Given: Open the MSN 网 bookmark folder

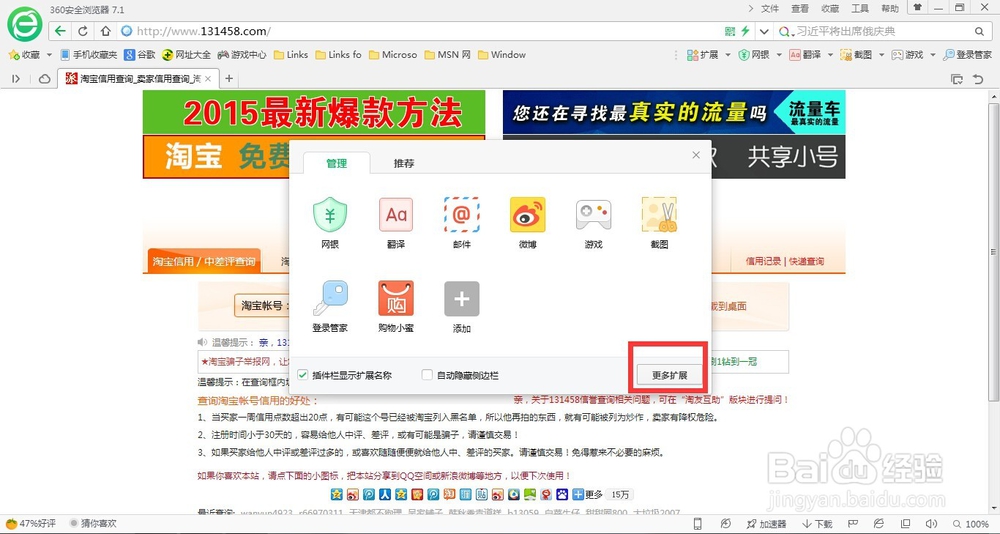Looking at the screenshot, I should (x=447, y=55).
